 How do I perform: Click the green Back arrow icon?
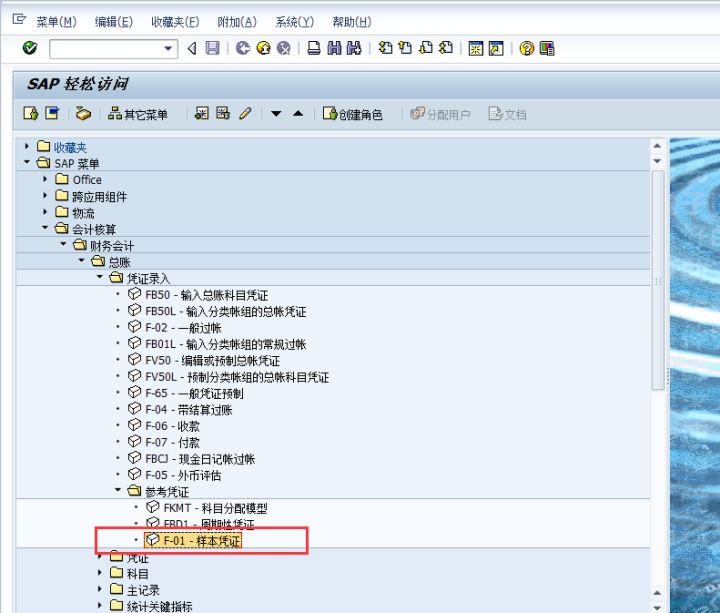pos(243,48)
